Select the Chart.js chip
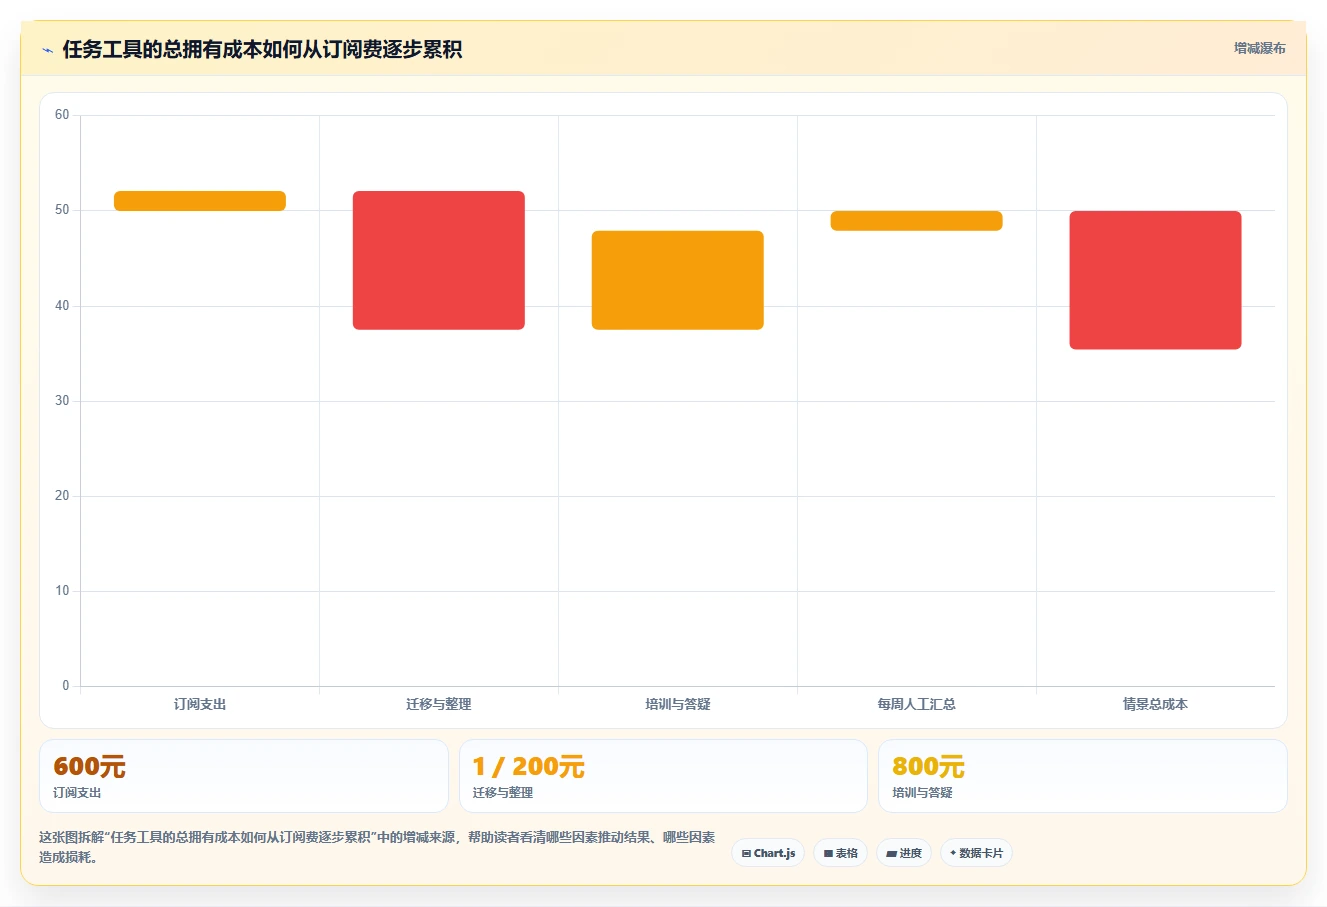Screen dimensions: 1327x907 tap(768, 853)
